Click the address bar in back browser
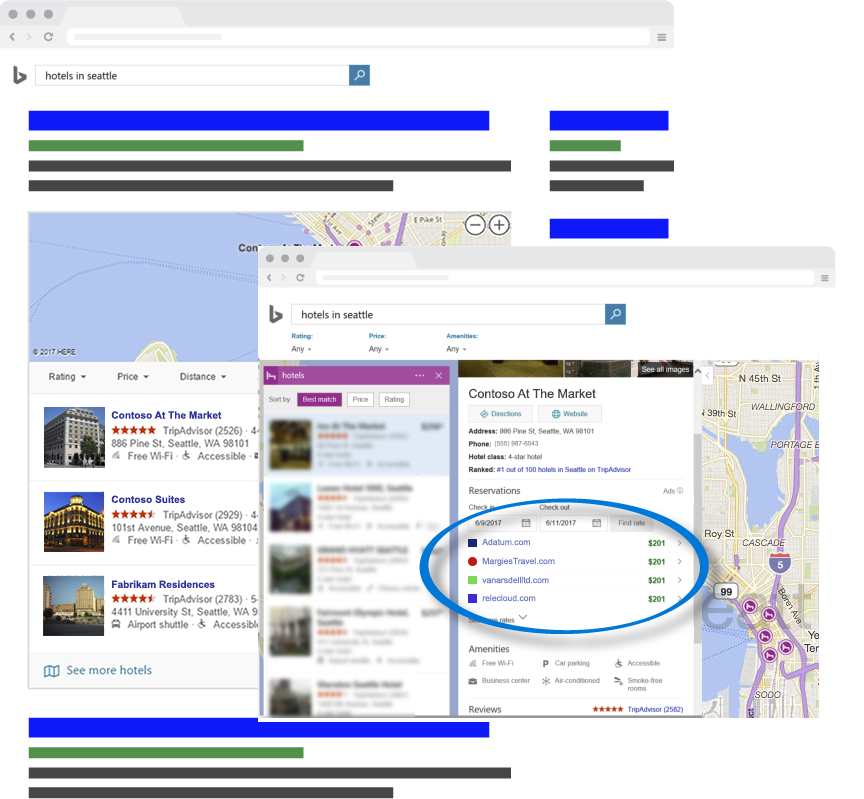This screenshot has height=799, width=864. pyautogui.click(x=359, y=37)
